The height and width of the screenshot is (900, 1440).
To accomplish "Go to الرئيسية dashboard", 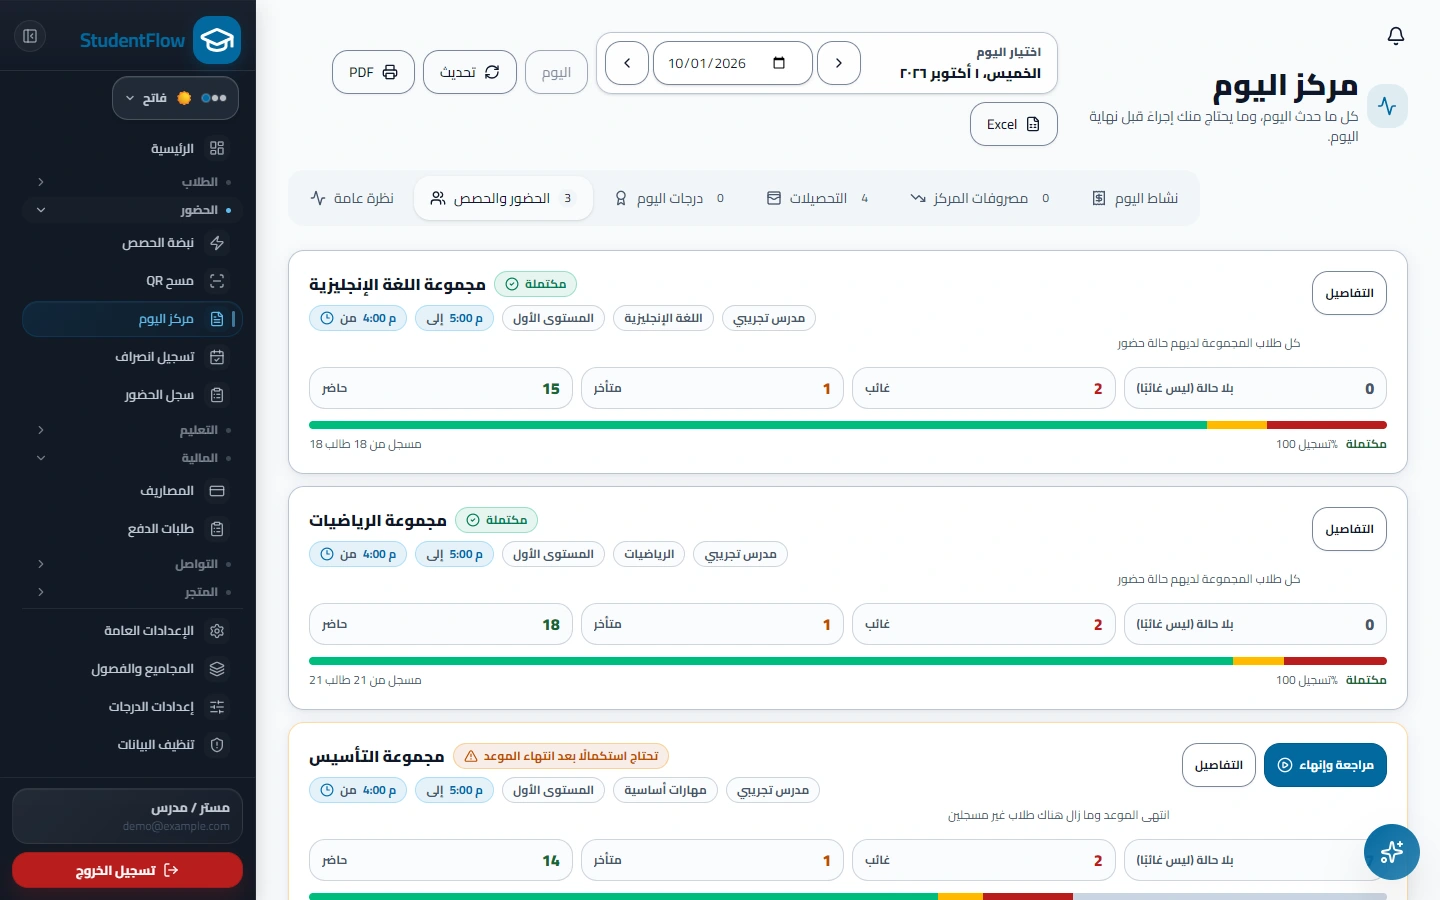I will coord(132,148).
